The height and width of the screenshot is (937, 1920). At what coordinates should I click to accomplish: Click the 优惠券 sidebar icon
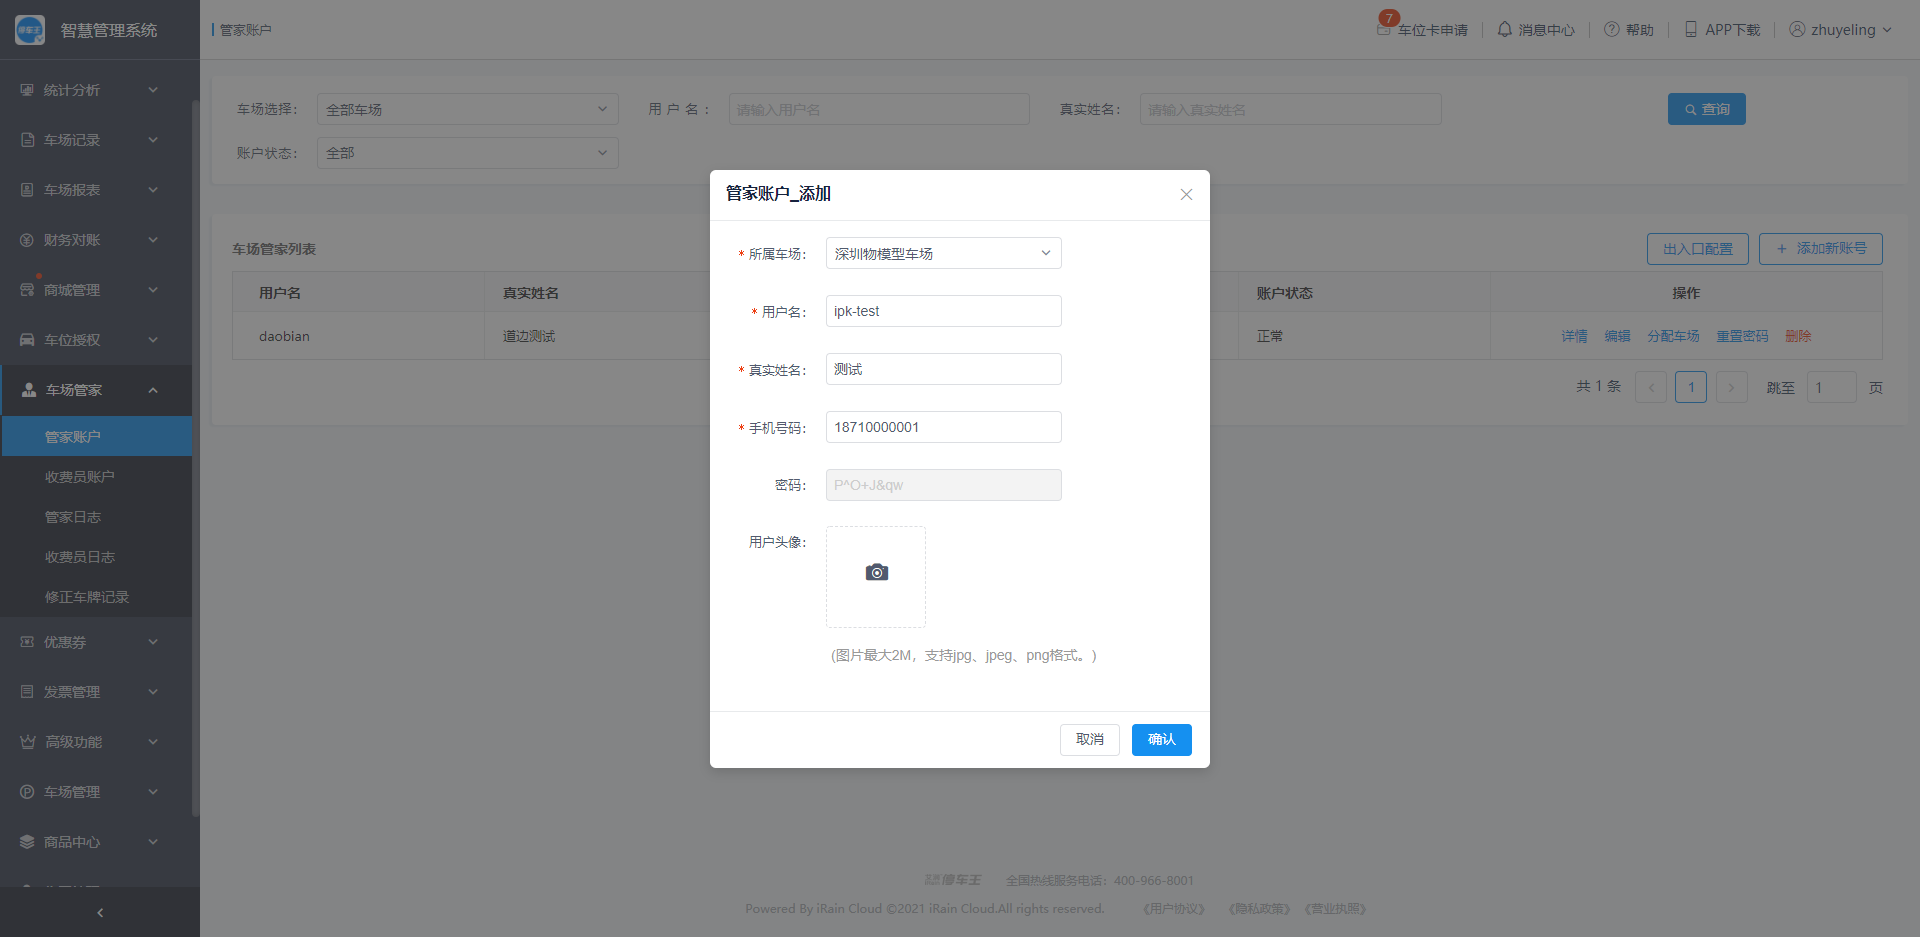[27, 642]
